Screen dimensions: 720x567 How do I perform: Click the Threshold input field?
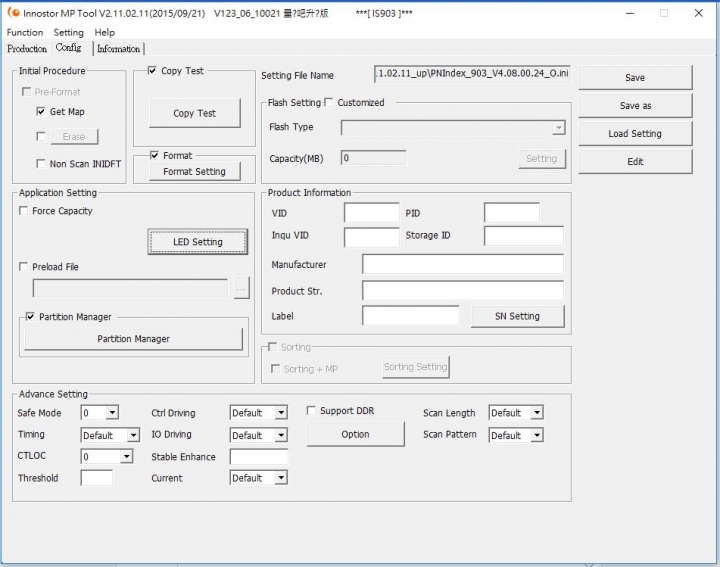(96, 478)
